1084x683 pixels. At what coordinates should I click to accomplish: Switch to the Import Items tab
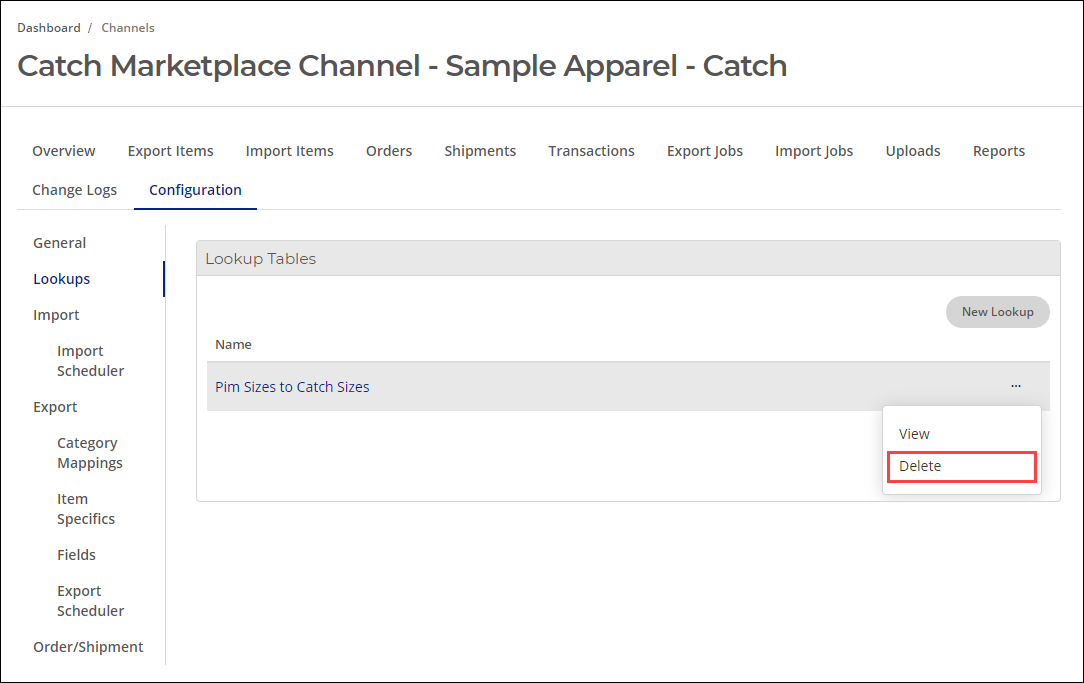290,151
